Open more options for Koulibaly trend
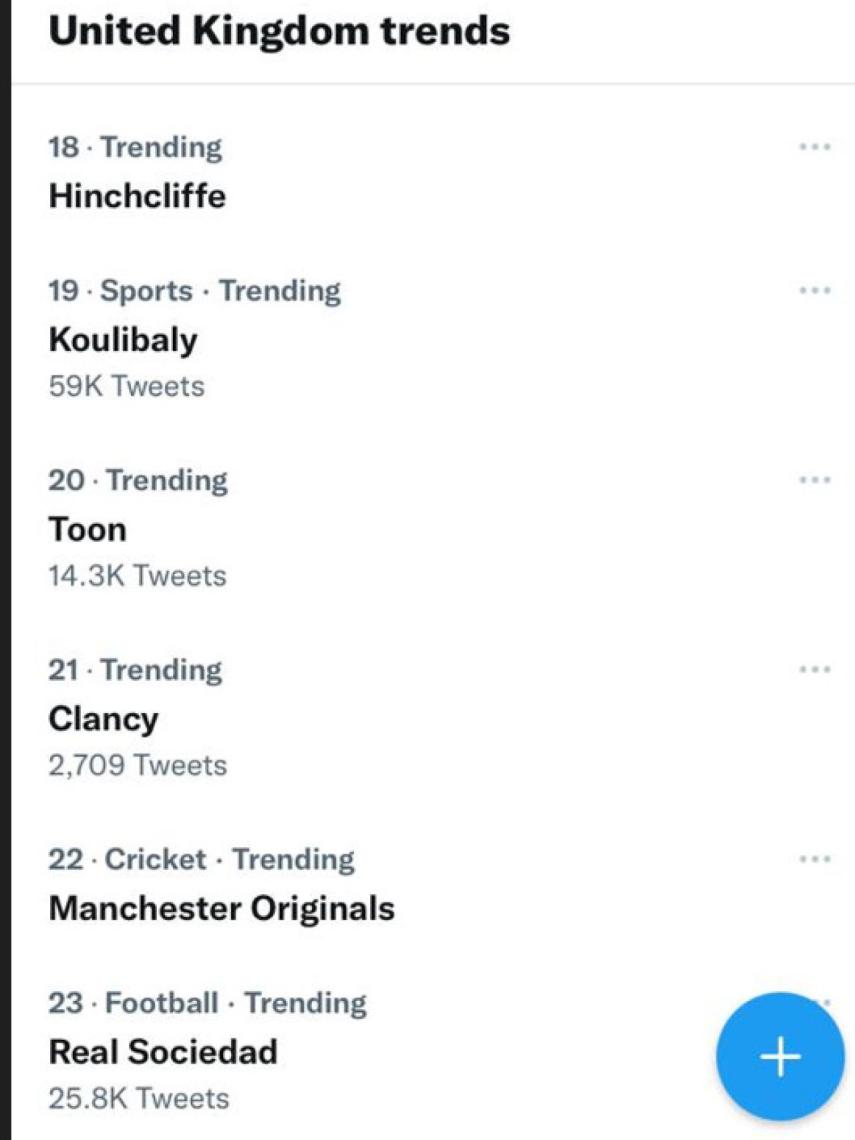855x1140 pixels. 815,291
